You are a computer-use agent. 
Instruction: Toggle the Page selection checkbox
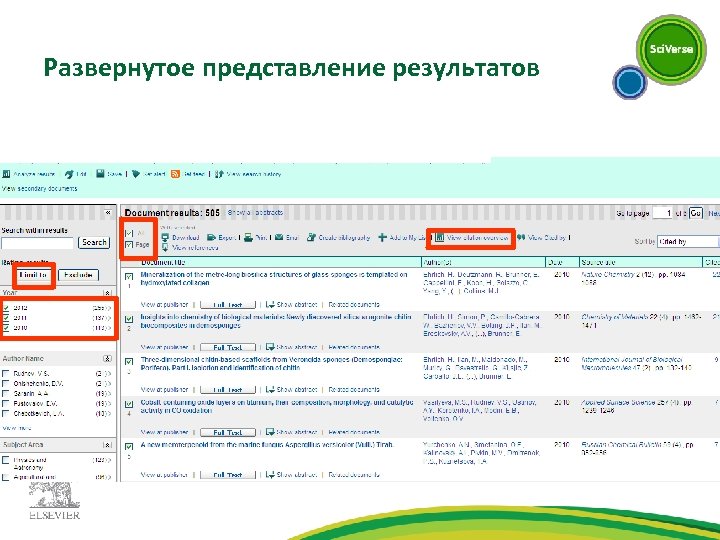click(x=129, y=245)
